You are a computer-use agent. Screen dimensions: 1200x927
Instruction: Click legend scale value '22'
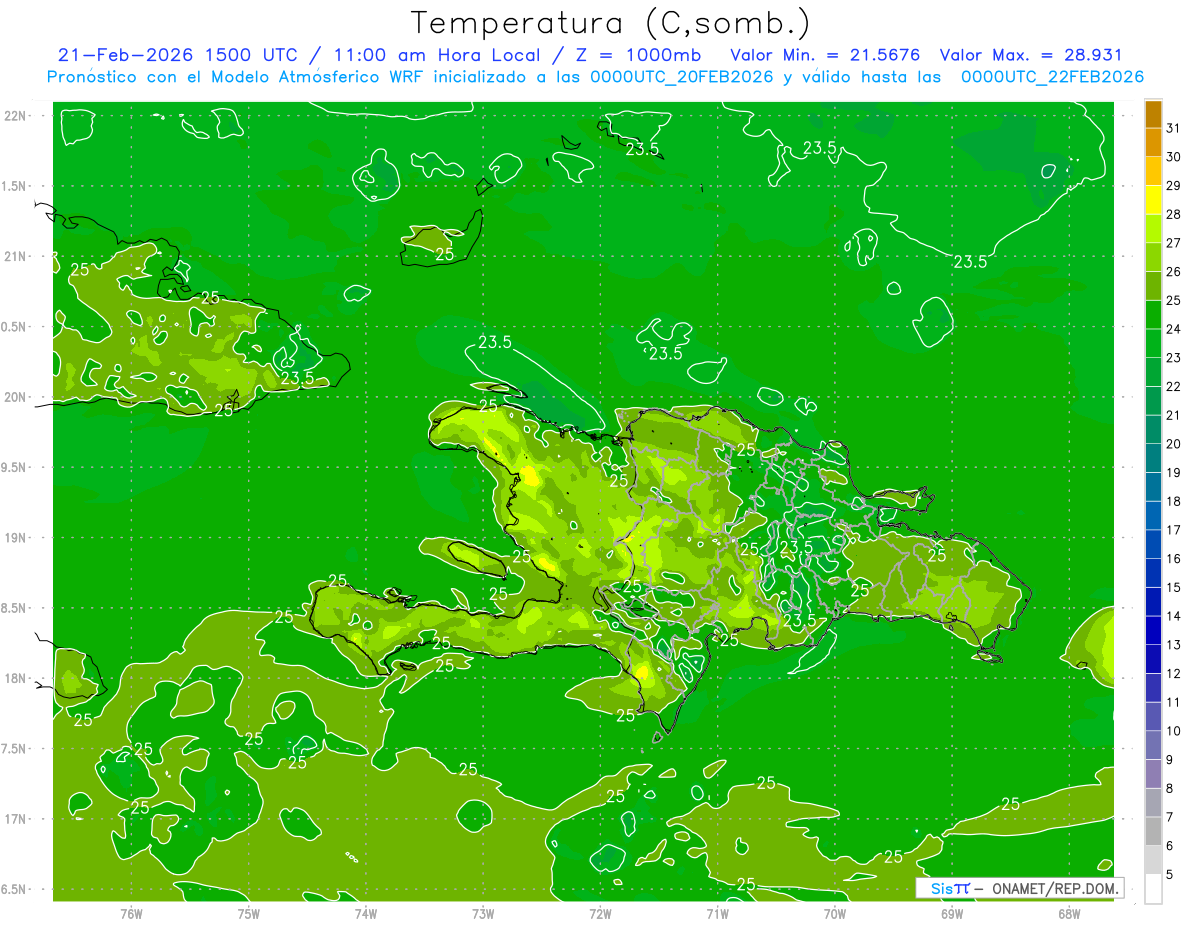point(1173,386)
